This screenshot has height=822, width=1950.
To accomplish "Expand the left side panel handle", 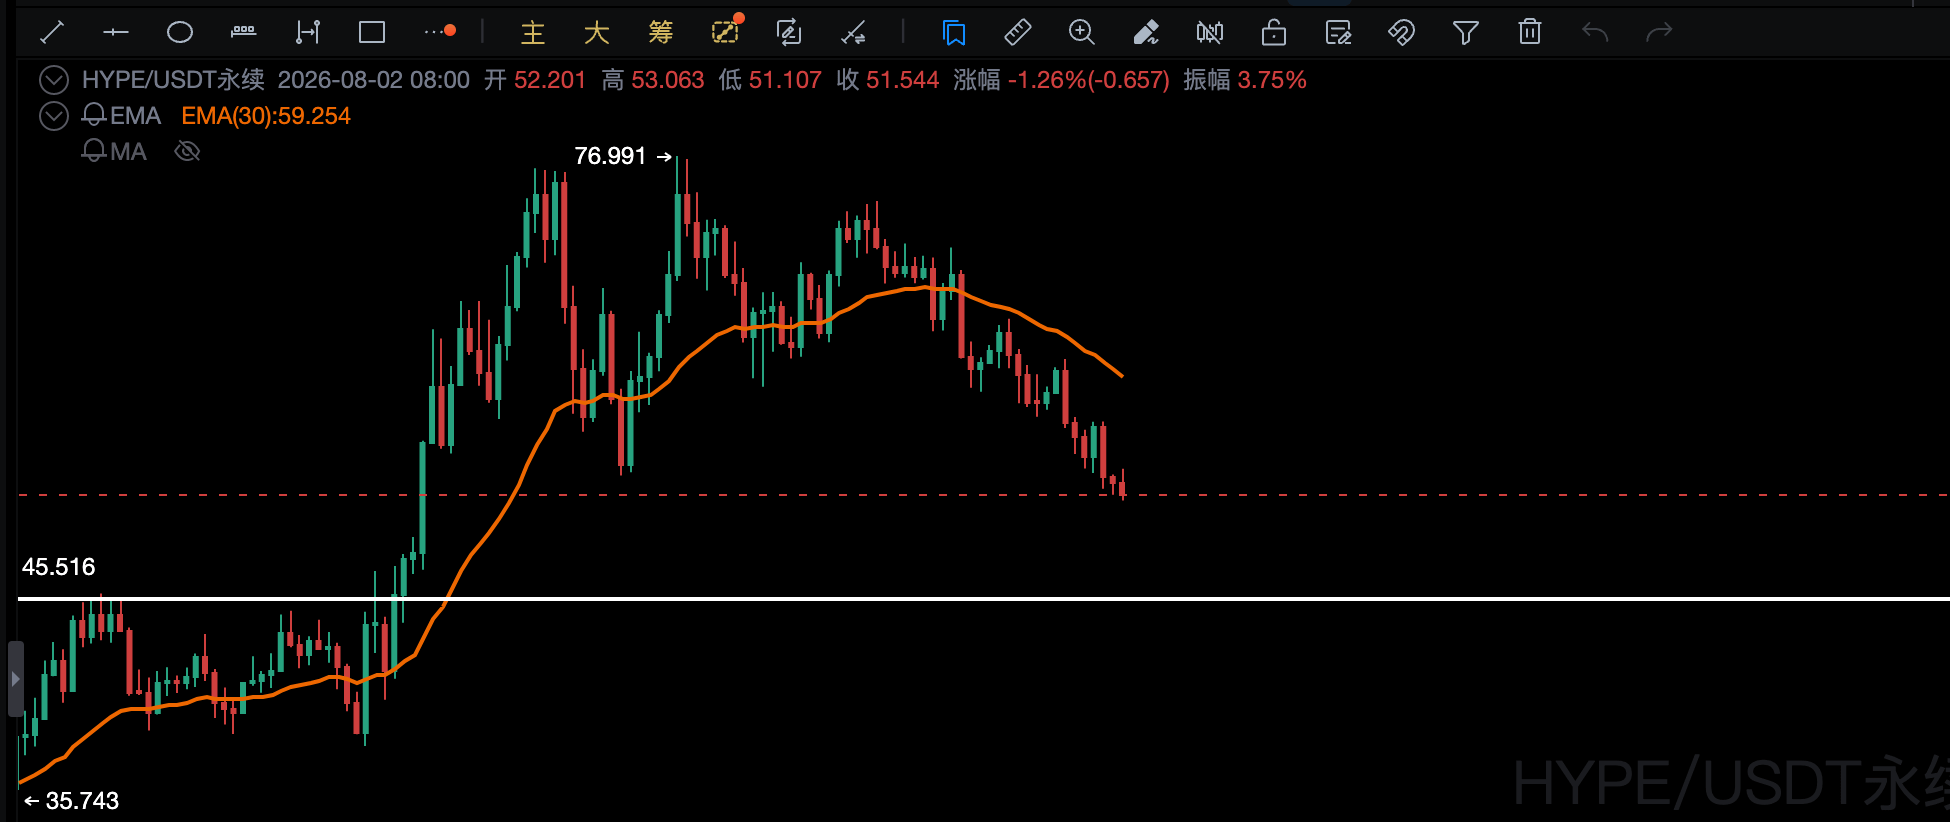I will point(15,679).
